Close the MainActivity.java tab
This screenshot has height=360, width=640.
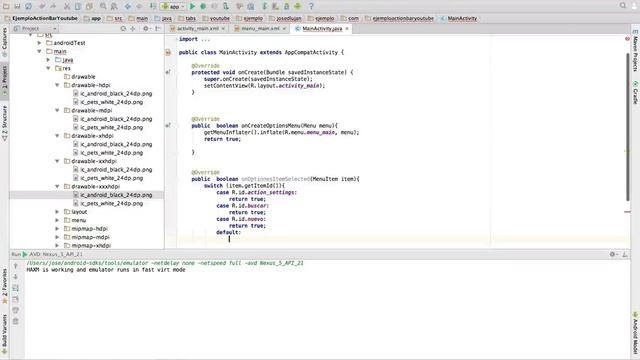[347, 29]
